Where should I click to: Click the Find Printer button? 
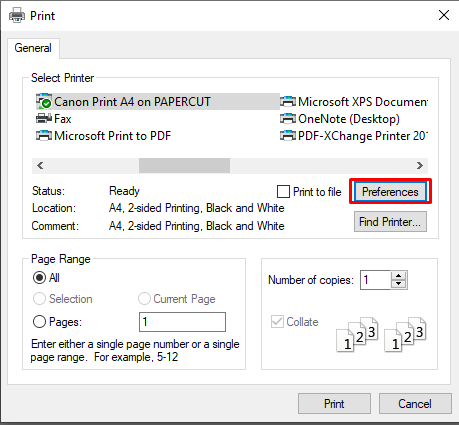click(x=390, y=222)
